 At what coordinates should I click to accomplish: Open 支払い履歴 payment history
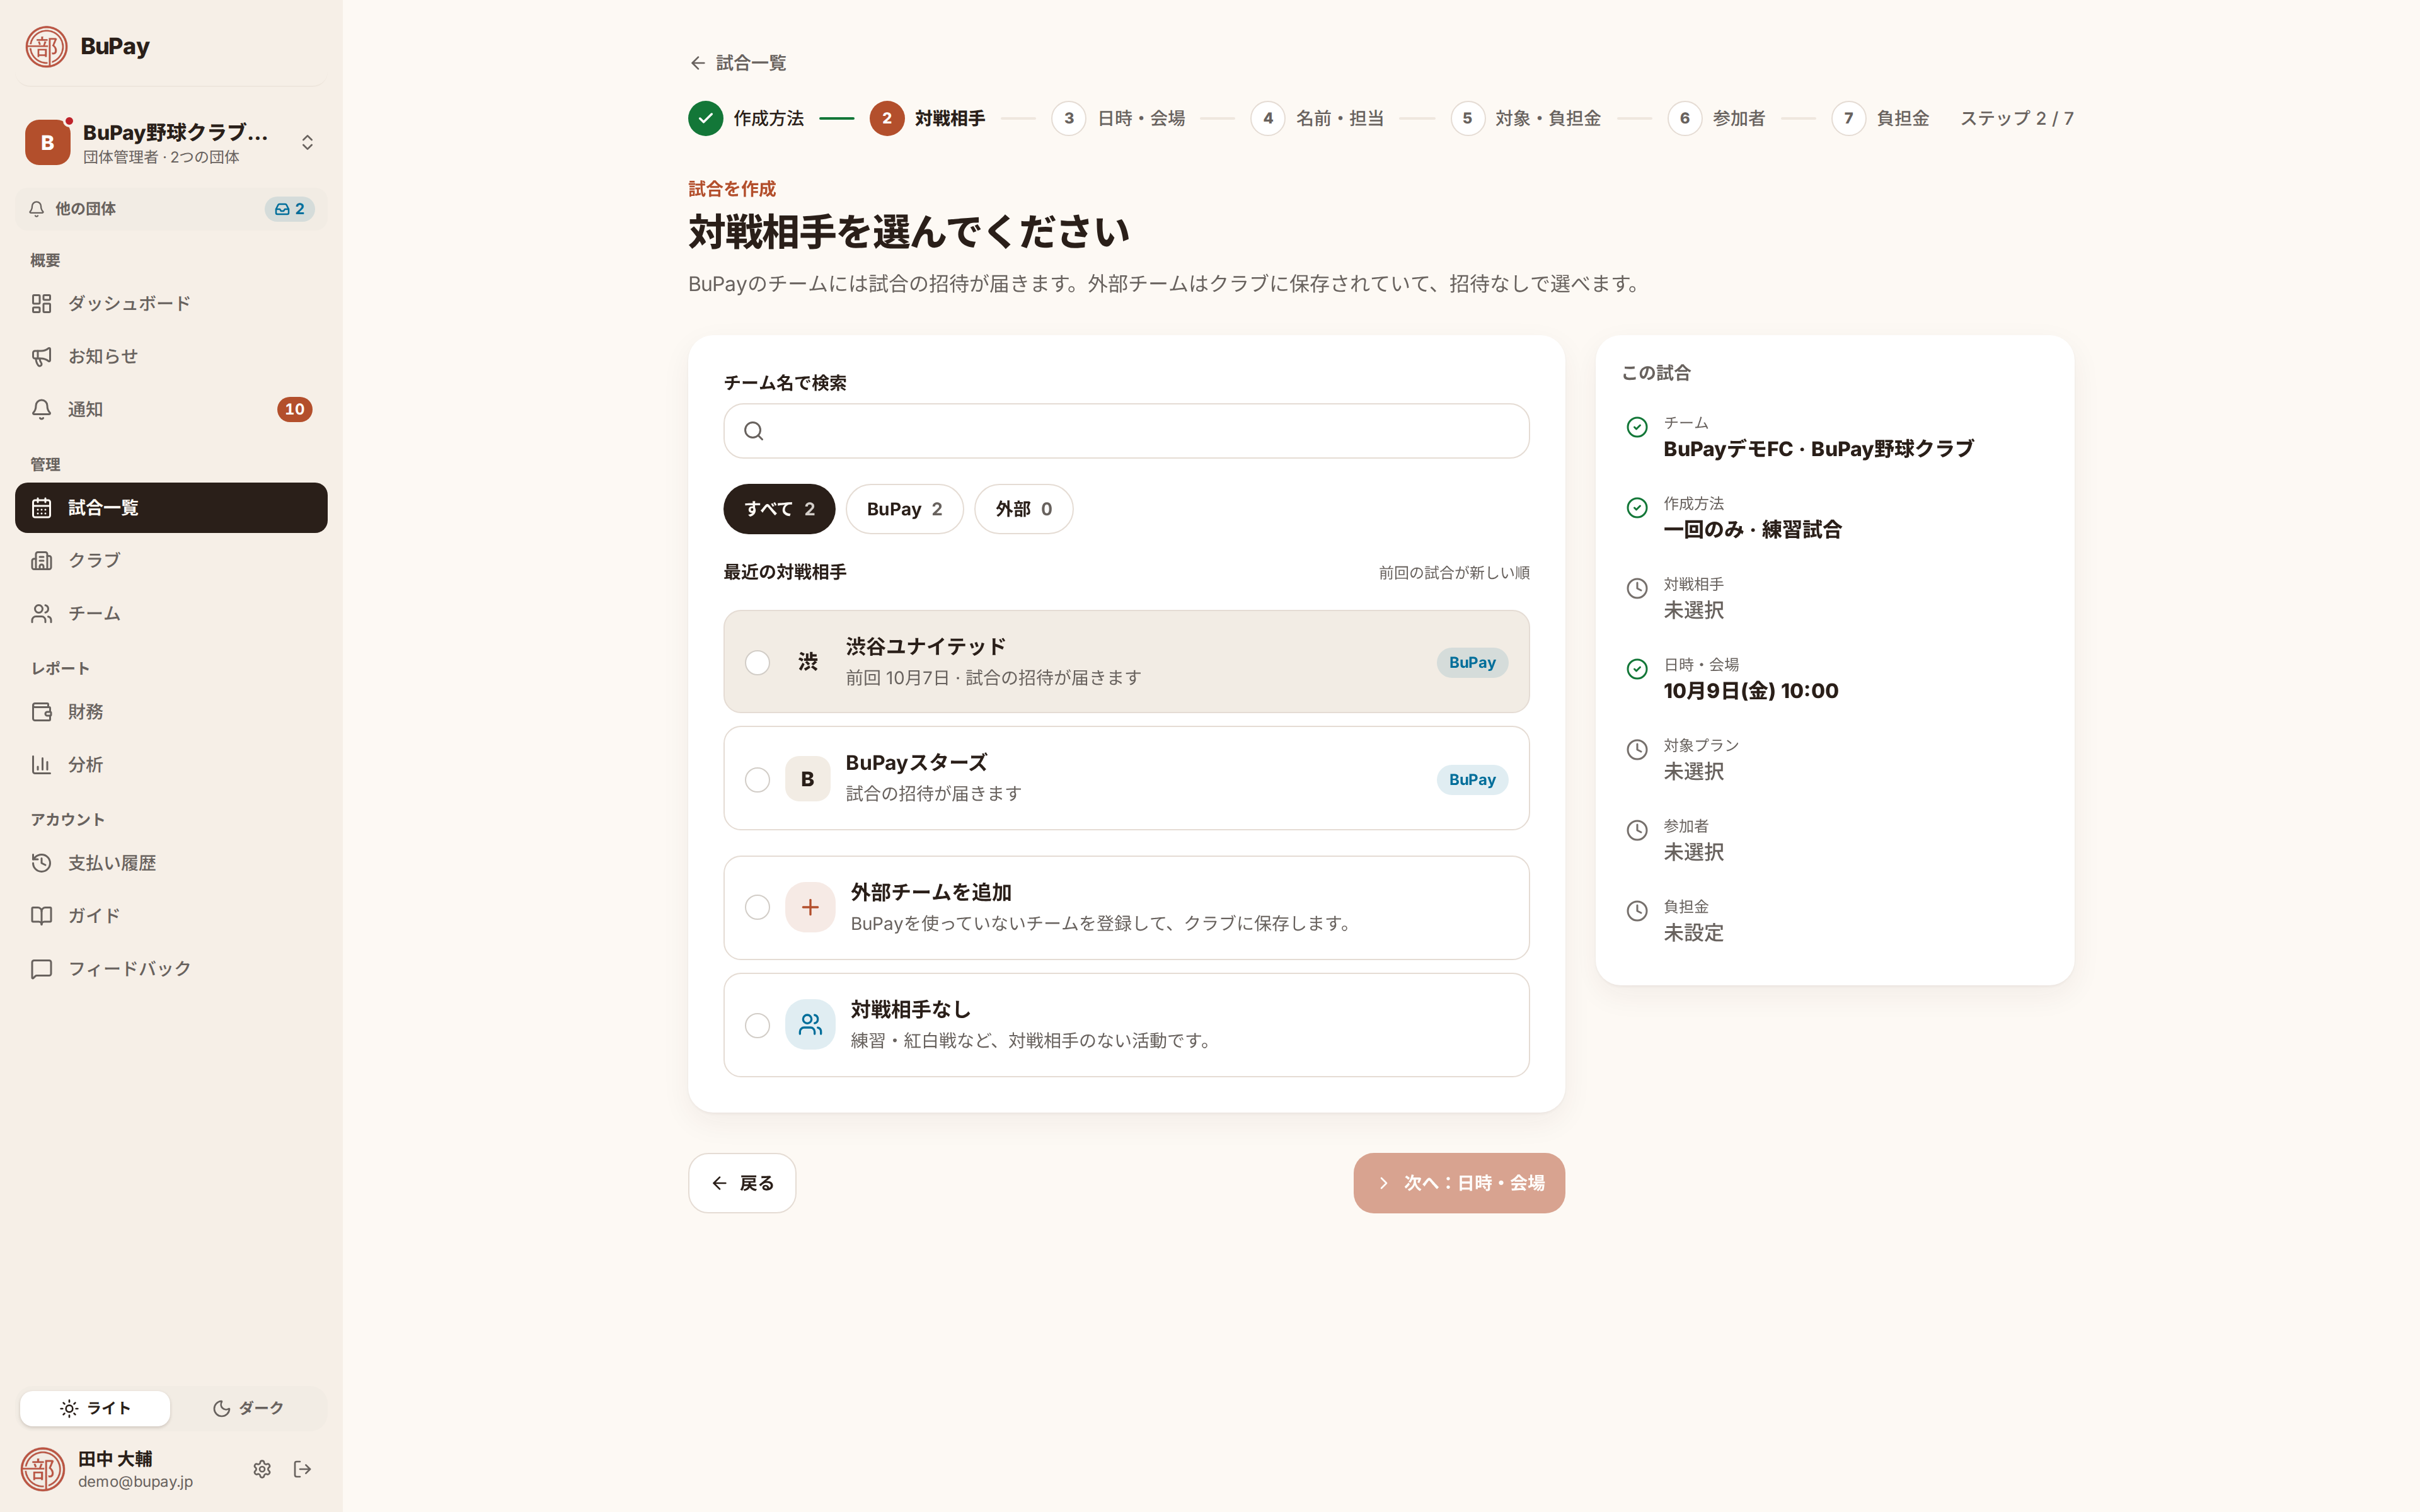(171, 863)
